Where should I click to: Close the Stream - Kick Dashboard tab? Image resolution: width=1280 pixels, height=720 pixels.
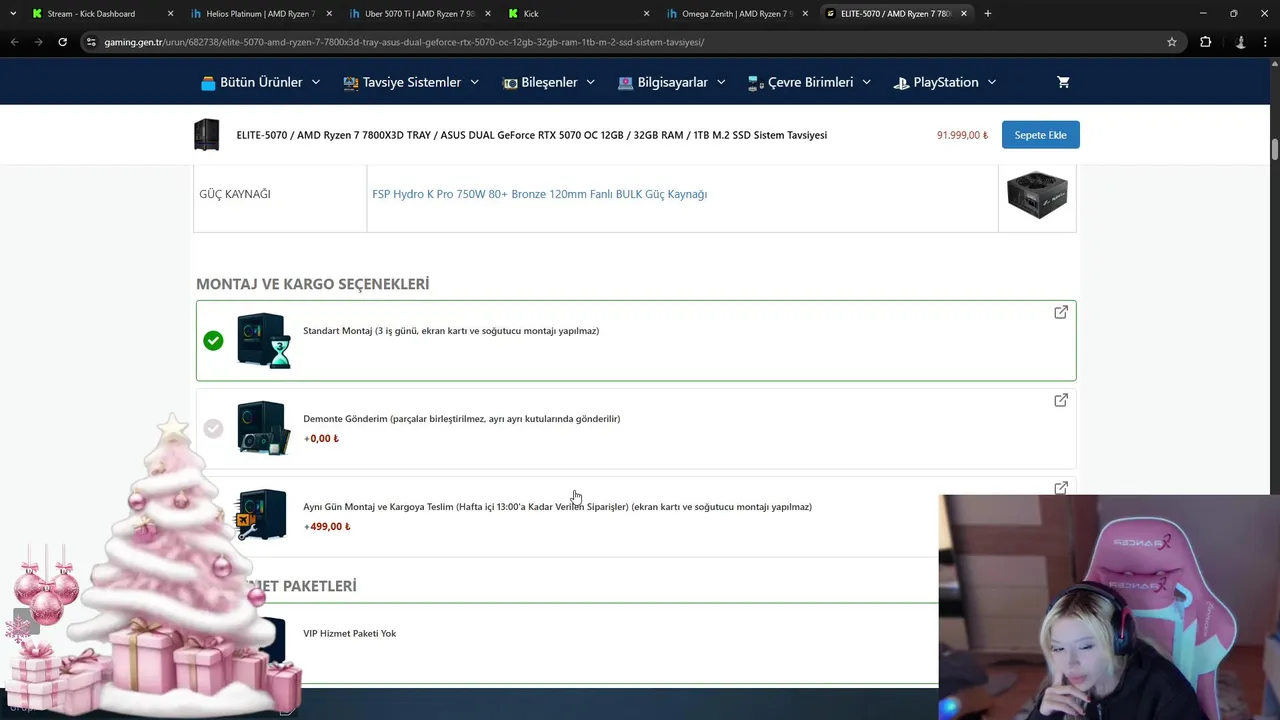(x=170, y=14)
